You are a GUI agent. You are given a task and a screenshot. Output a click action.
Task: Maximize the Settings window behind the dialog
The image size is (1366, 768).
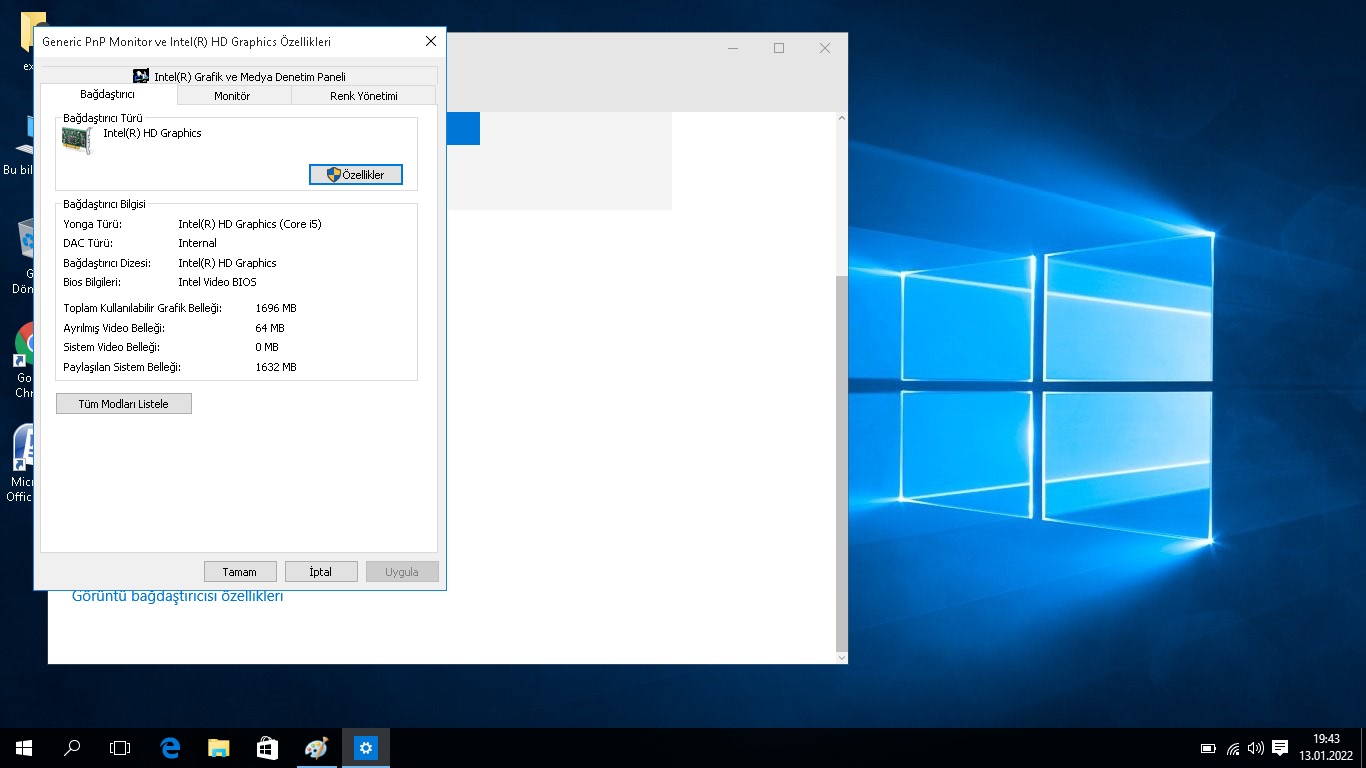779,48
